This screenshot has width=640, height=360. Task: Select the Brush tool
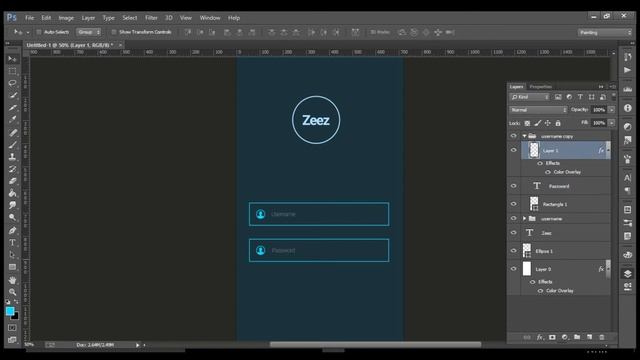[12, 144]
